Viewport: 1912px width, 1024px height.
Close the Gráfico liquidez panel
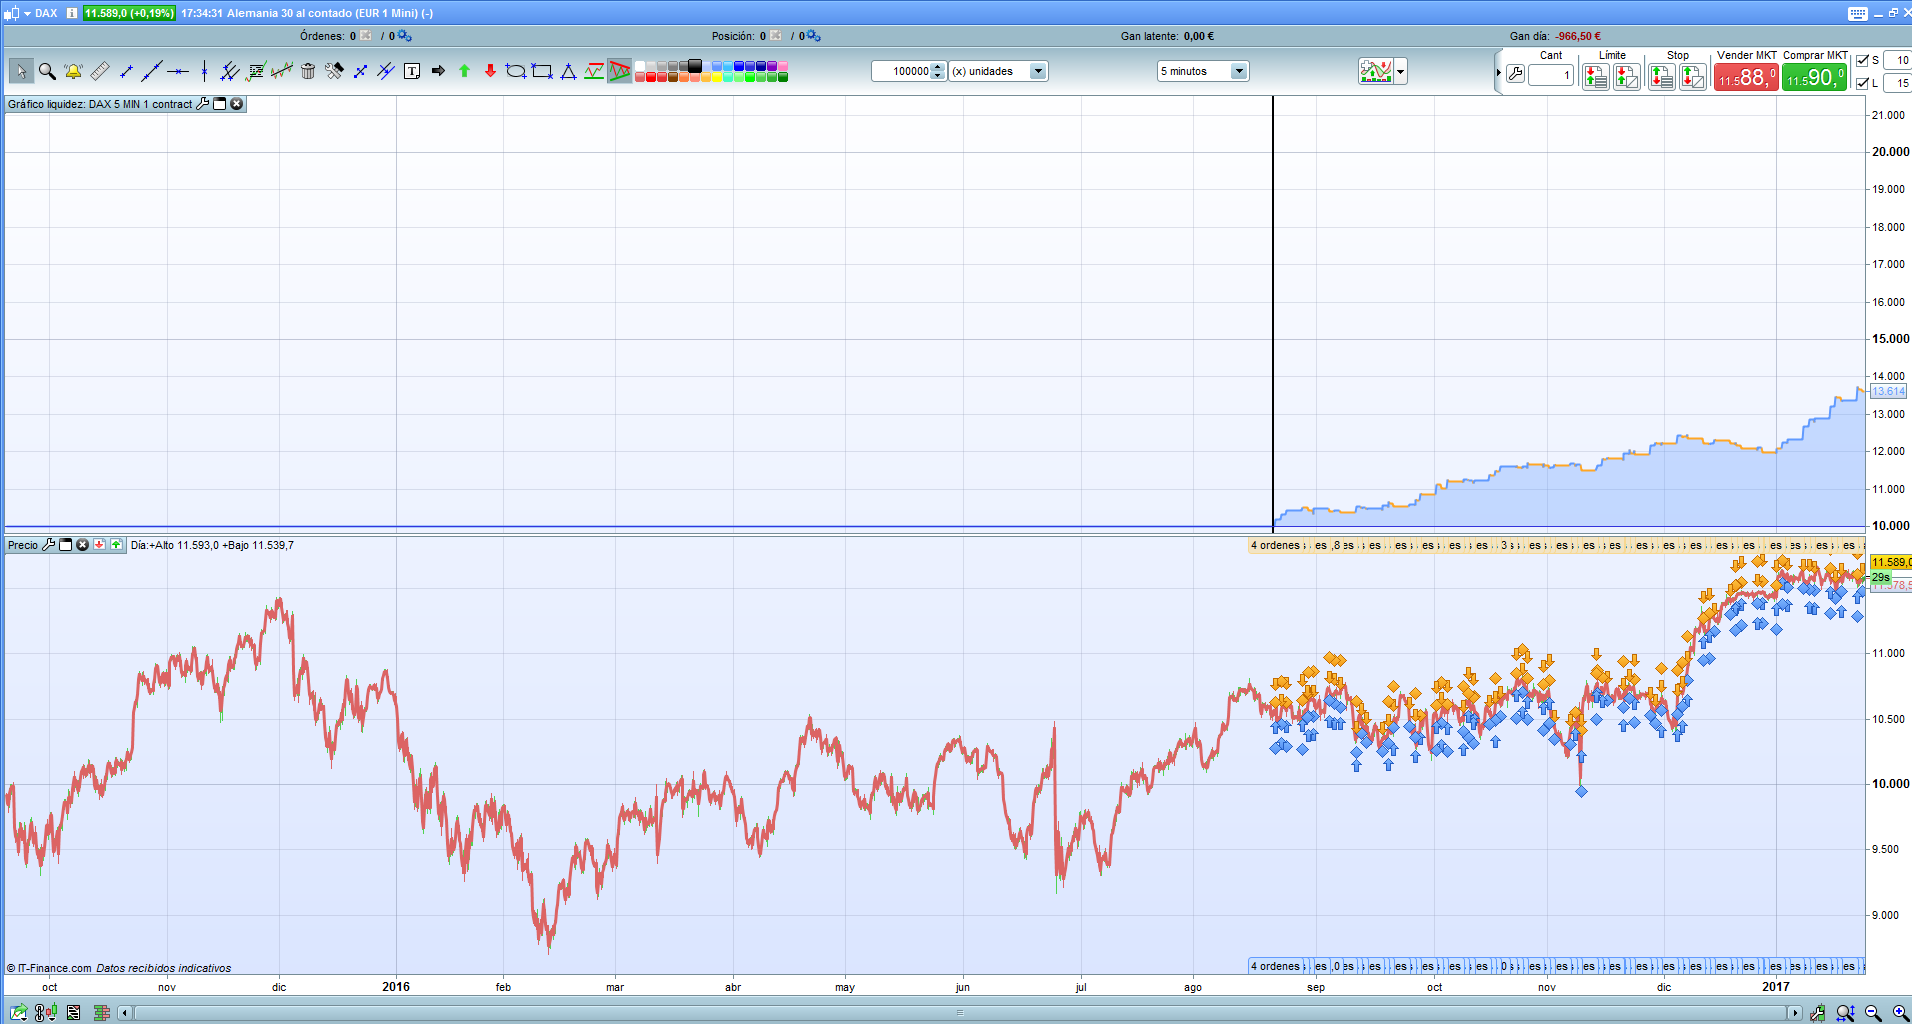(237, 104)
